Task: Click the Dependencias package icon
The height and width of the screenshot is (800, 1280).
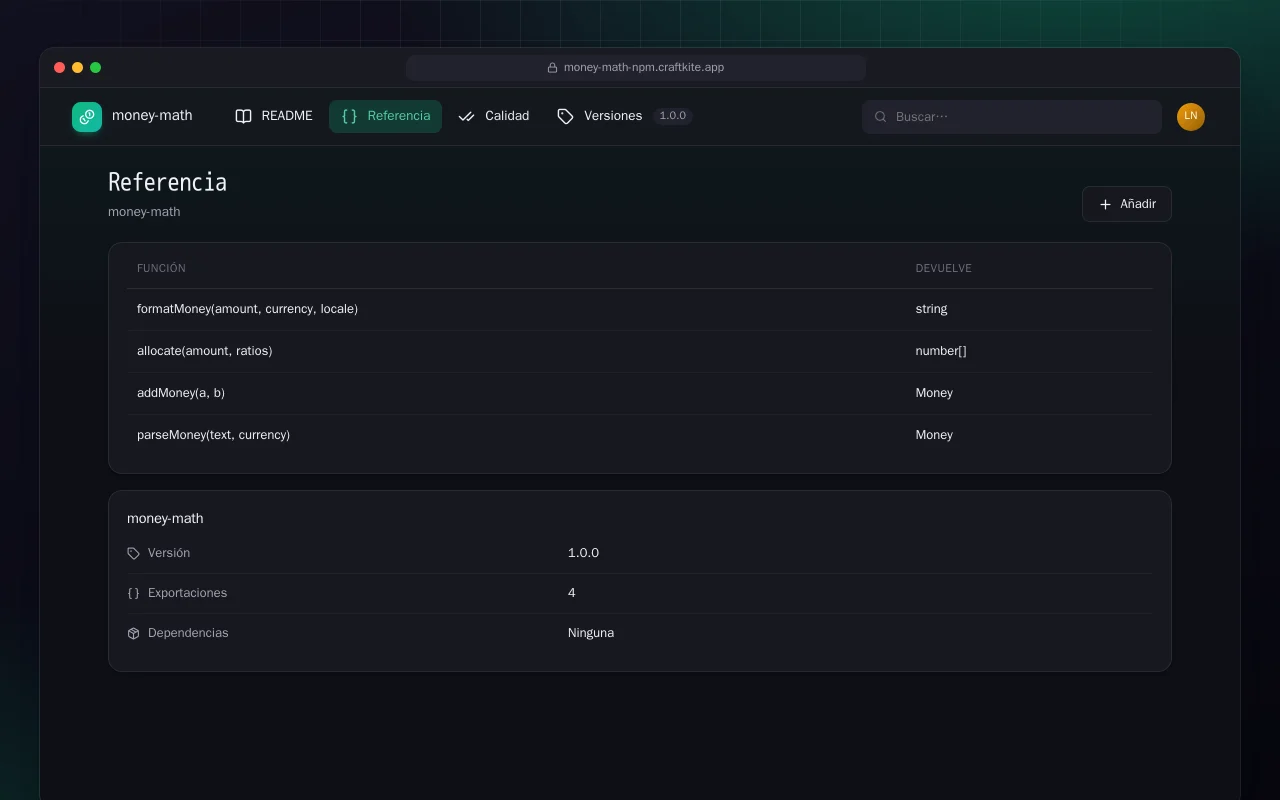Action: [134, 633]
